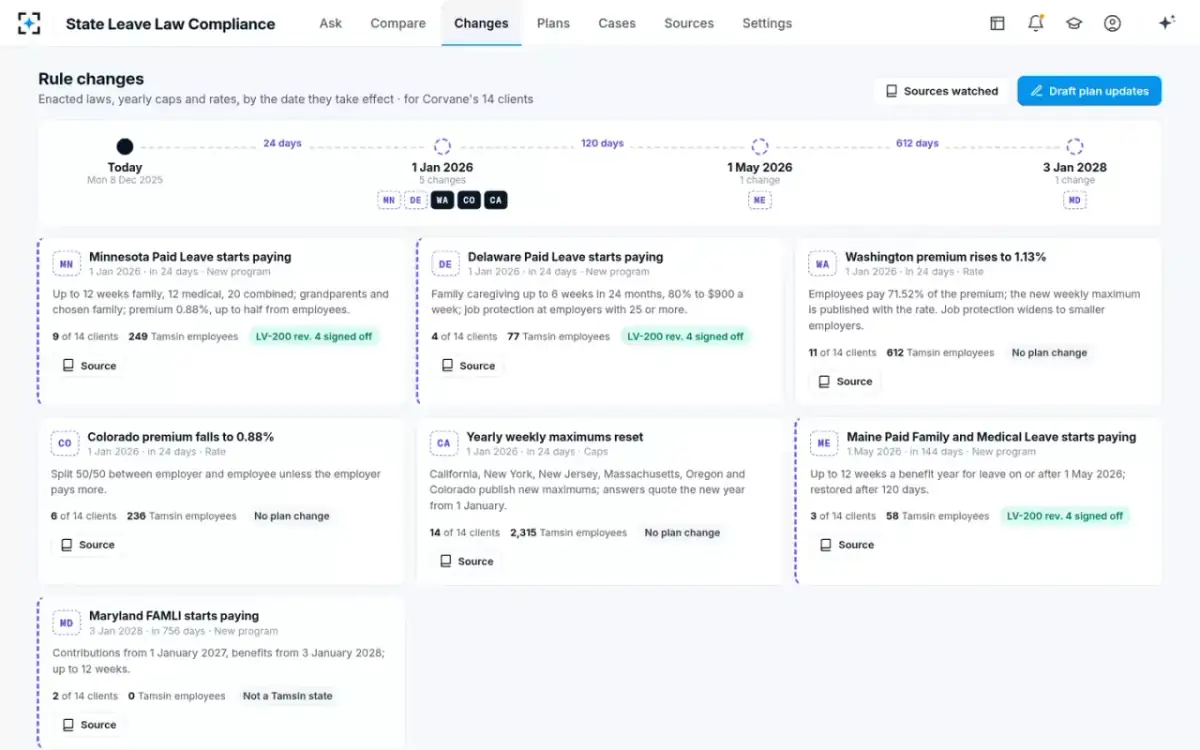Open Source for Washington premium card
Viewport: 1200px width, 750px height.
(x=845, y=382)
